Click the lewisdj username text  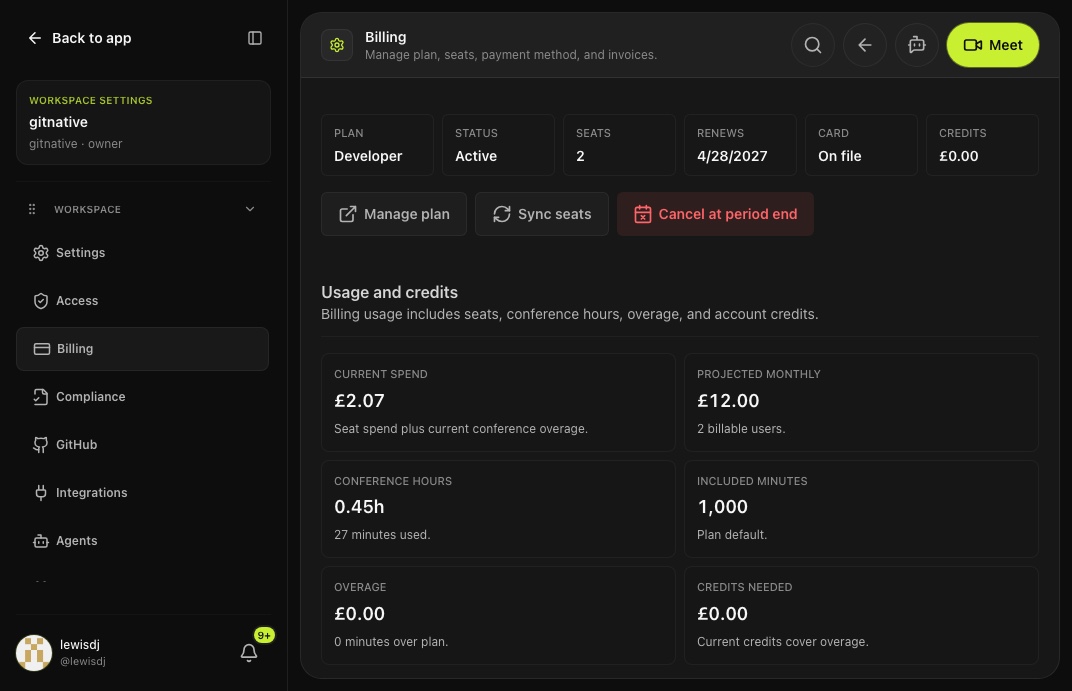coord(80,645)
